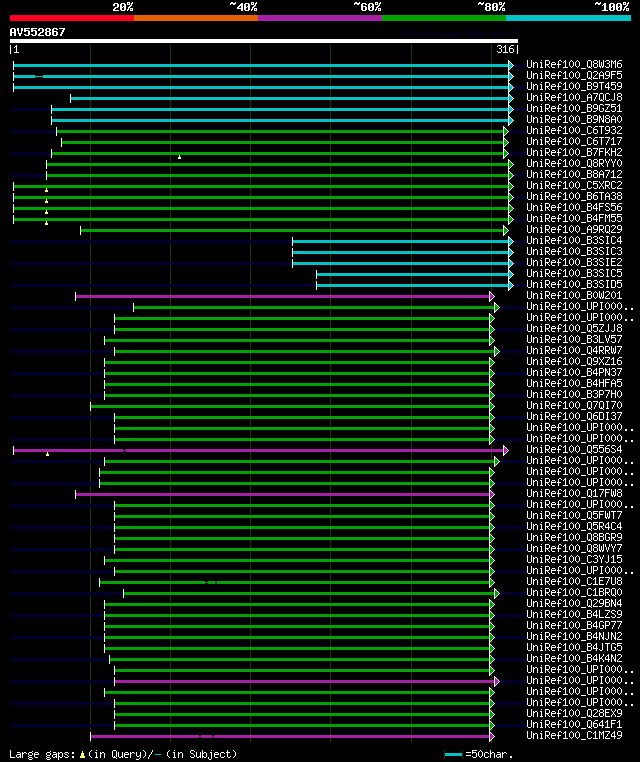640x762 pixels.
Task: Select hit label UniRef100_Q5R4C4
Action: tap(574, 526)
